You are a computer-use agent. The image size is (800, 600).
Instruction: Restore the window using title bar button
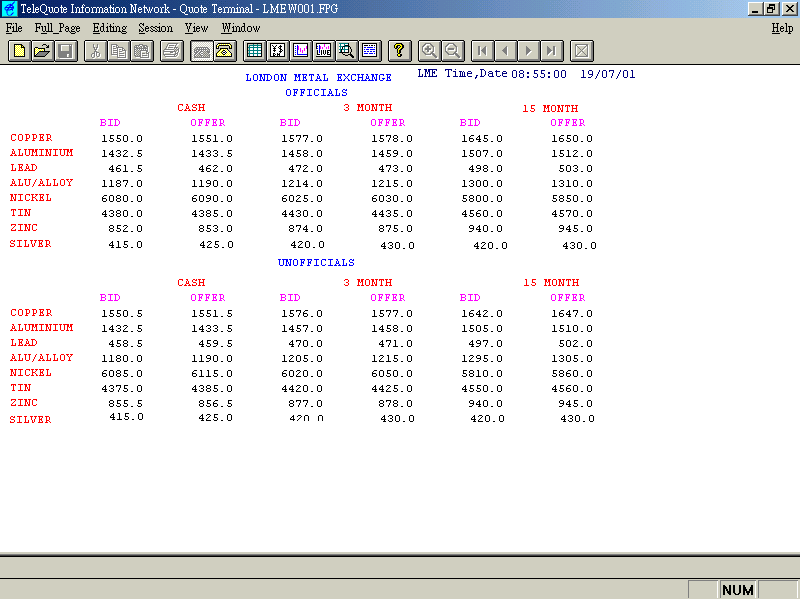(x=771, y=9)
